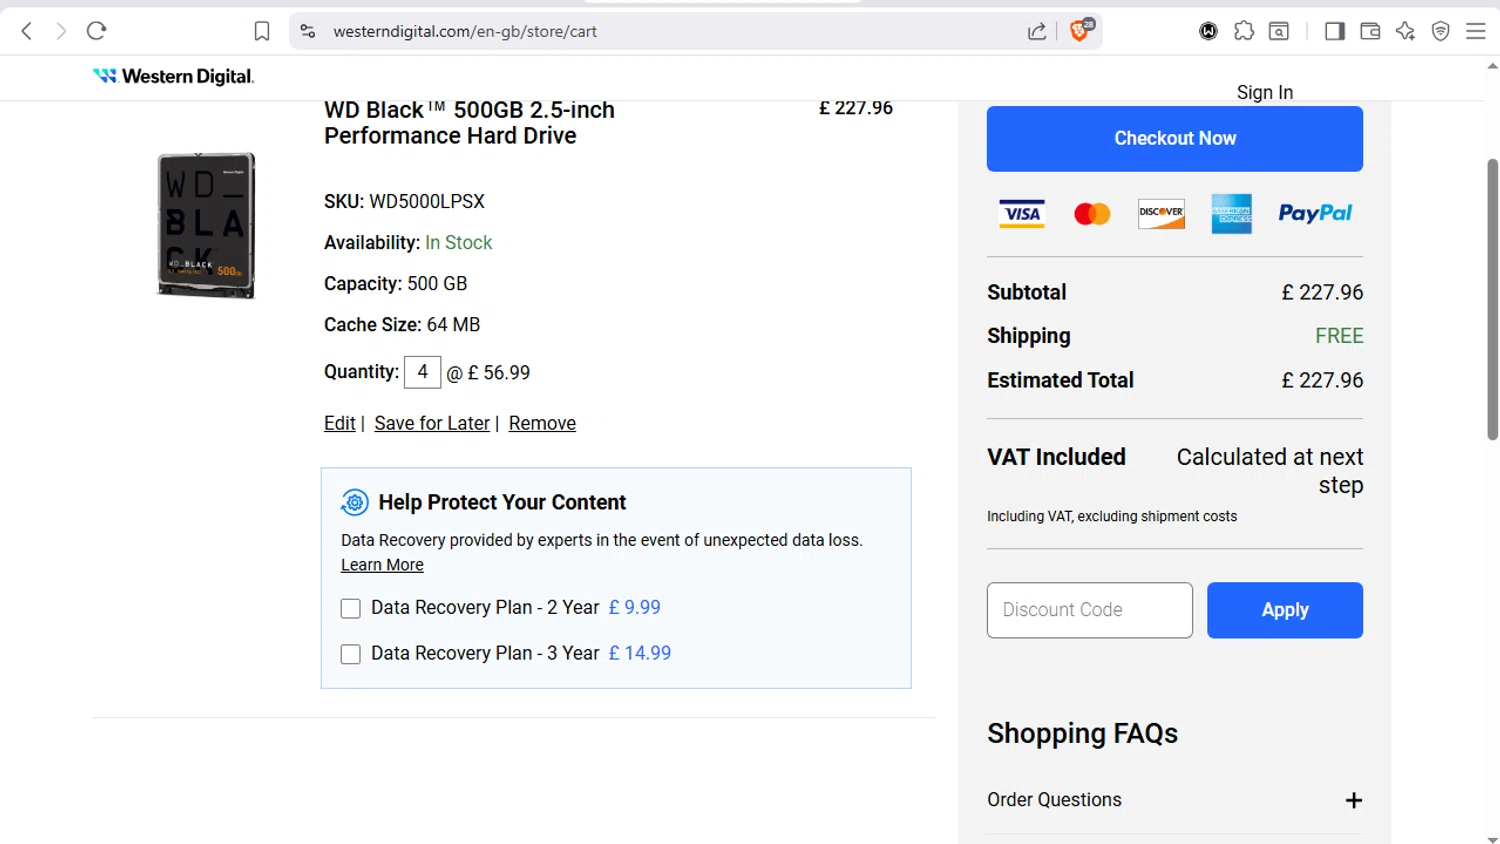Click the £ 9.99 plan price
This screenshot has width=1500, height=844.
[x=634, y=607]
